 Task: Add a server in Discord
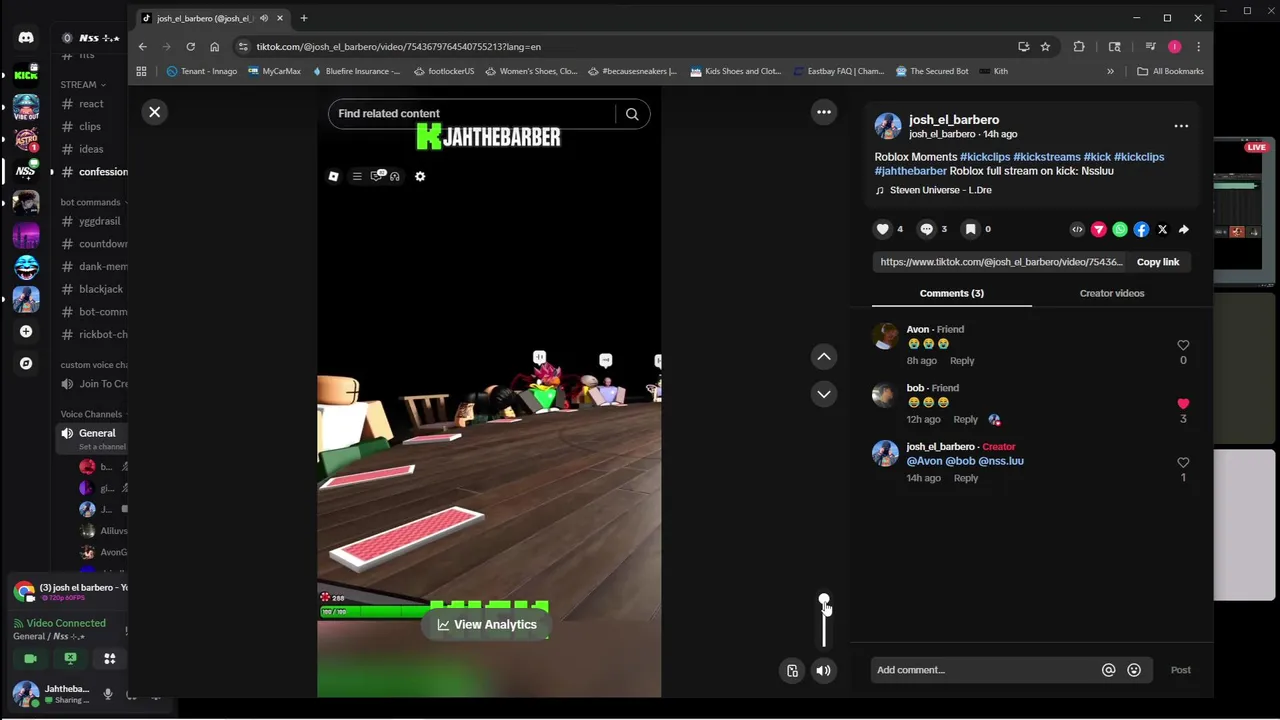pos(26,331)
